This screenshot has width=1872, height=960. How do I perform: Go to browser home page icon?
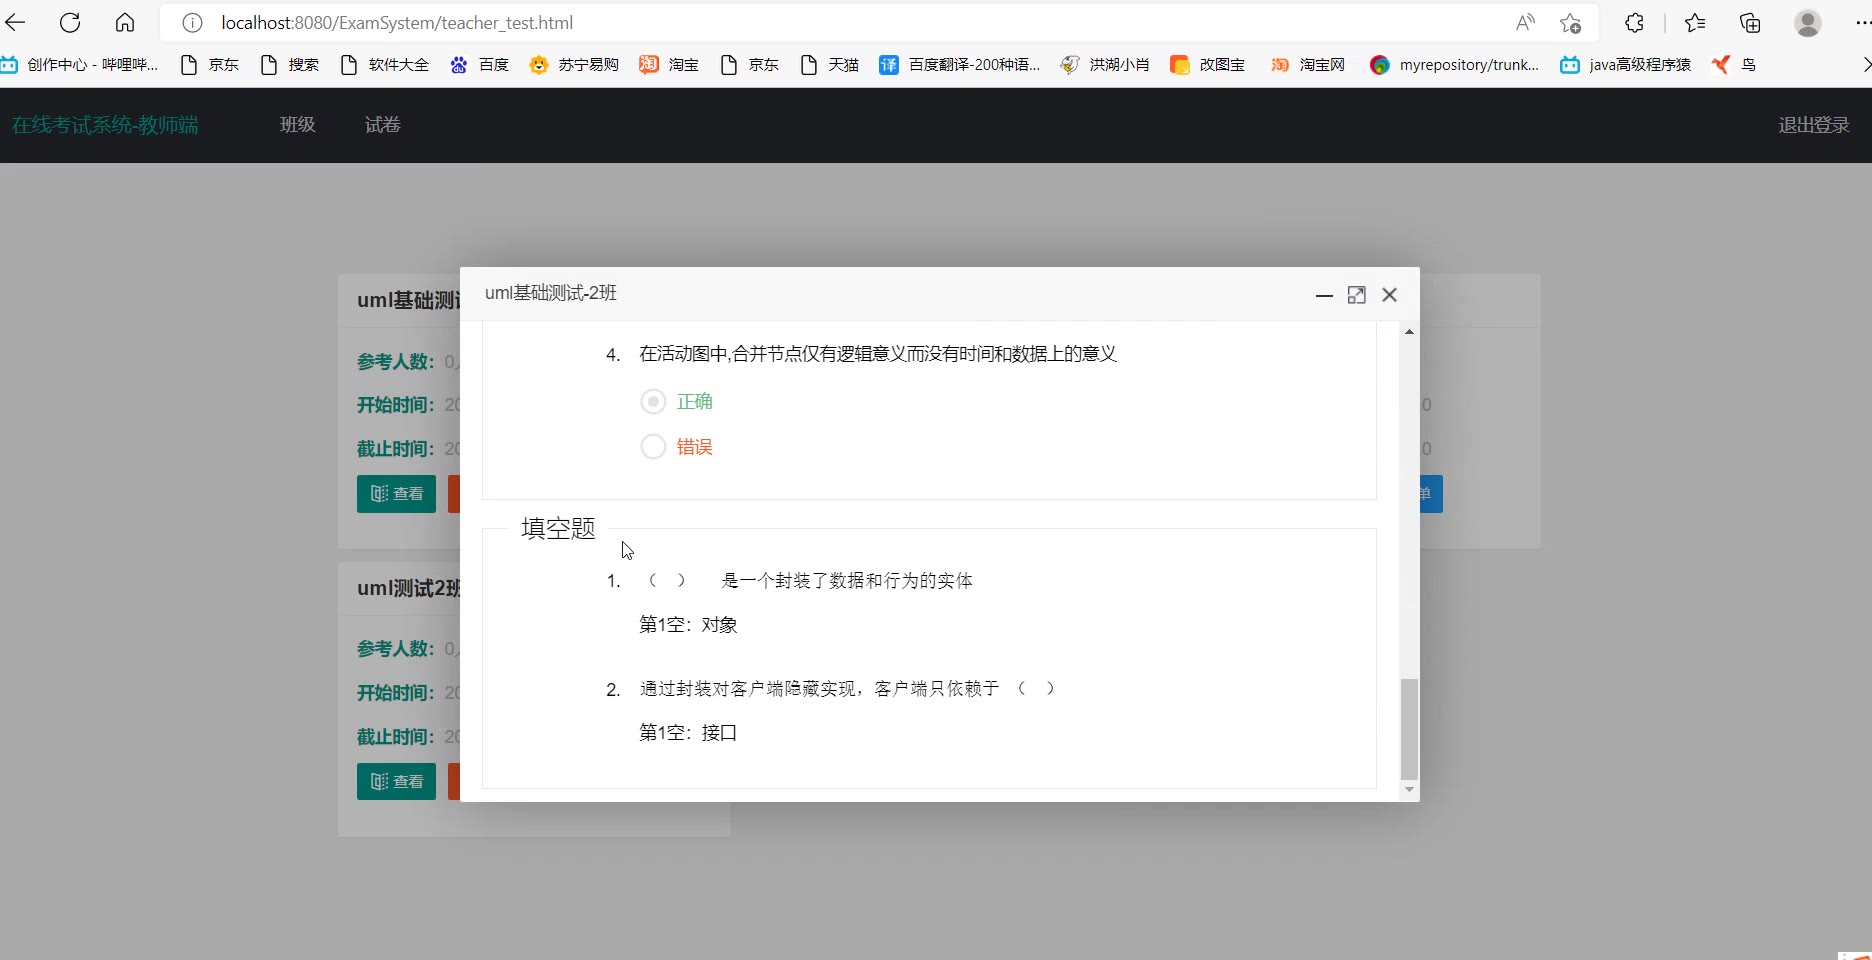click(125, 23)
